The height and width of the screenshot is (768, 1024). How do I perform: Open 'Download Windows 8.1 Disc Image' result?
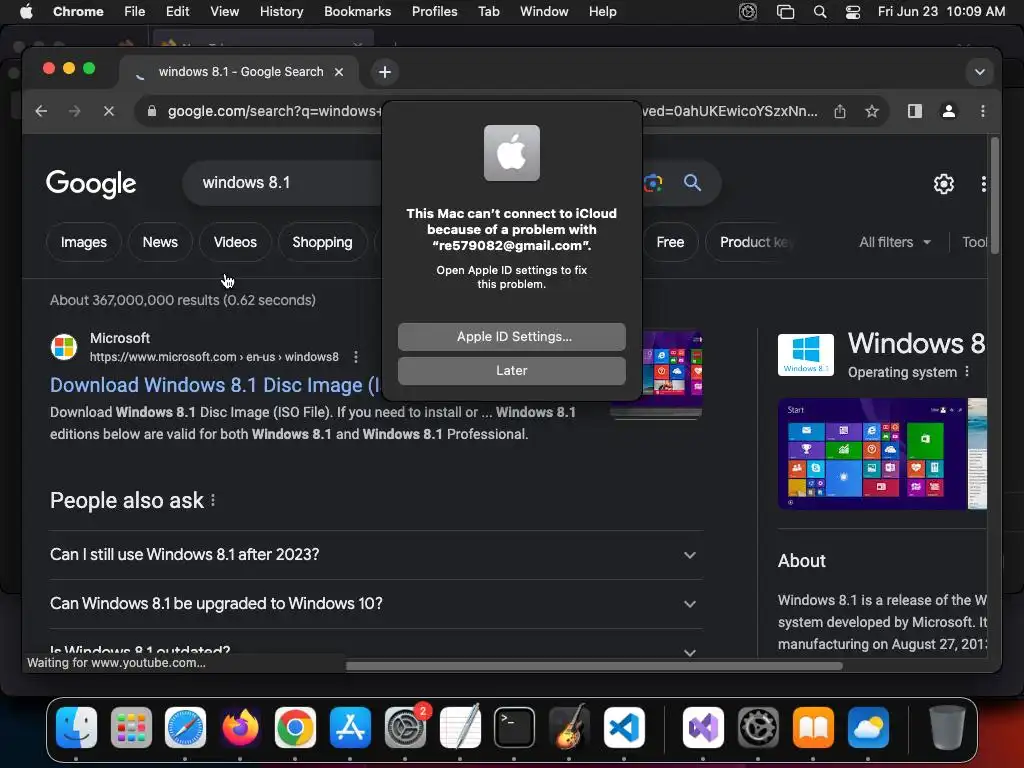point(216,385)
